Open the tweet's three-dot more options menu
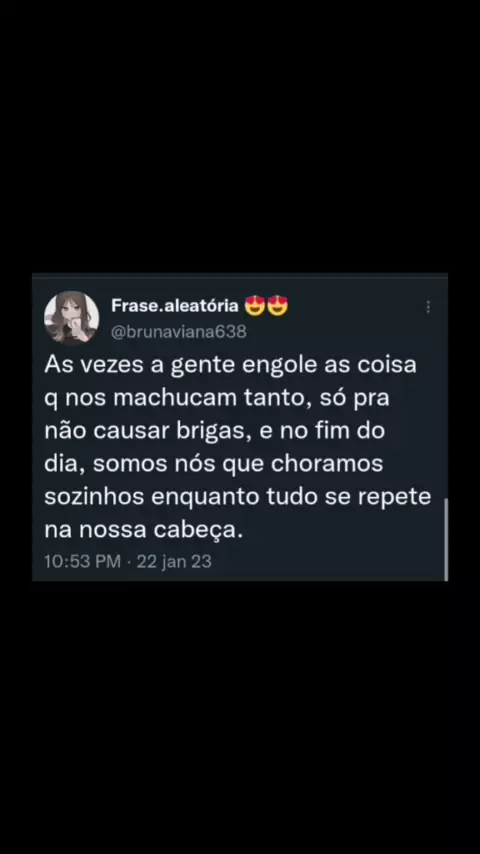This screenshot has height=854, width=480. 428,307
